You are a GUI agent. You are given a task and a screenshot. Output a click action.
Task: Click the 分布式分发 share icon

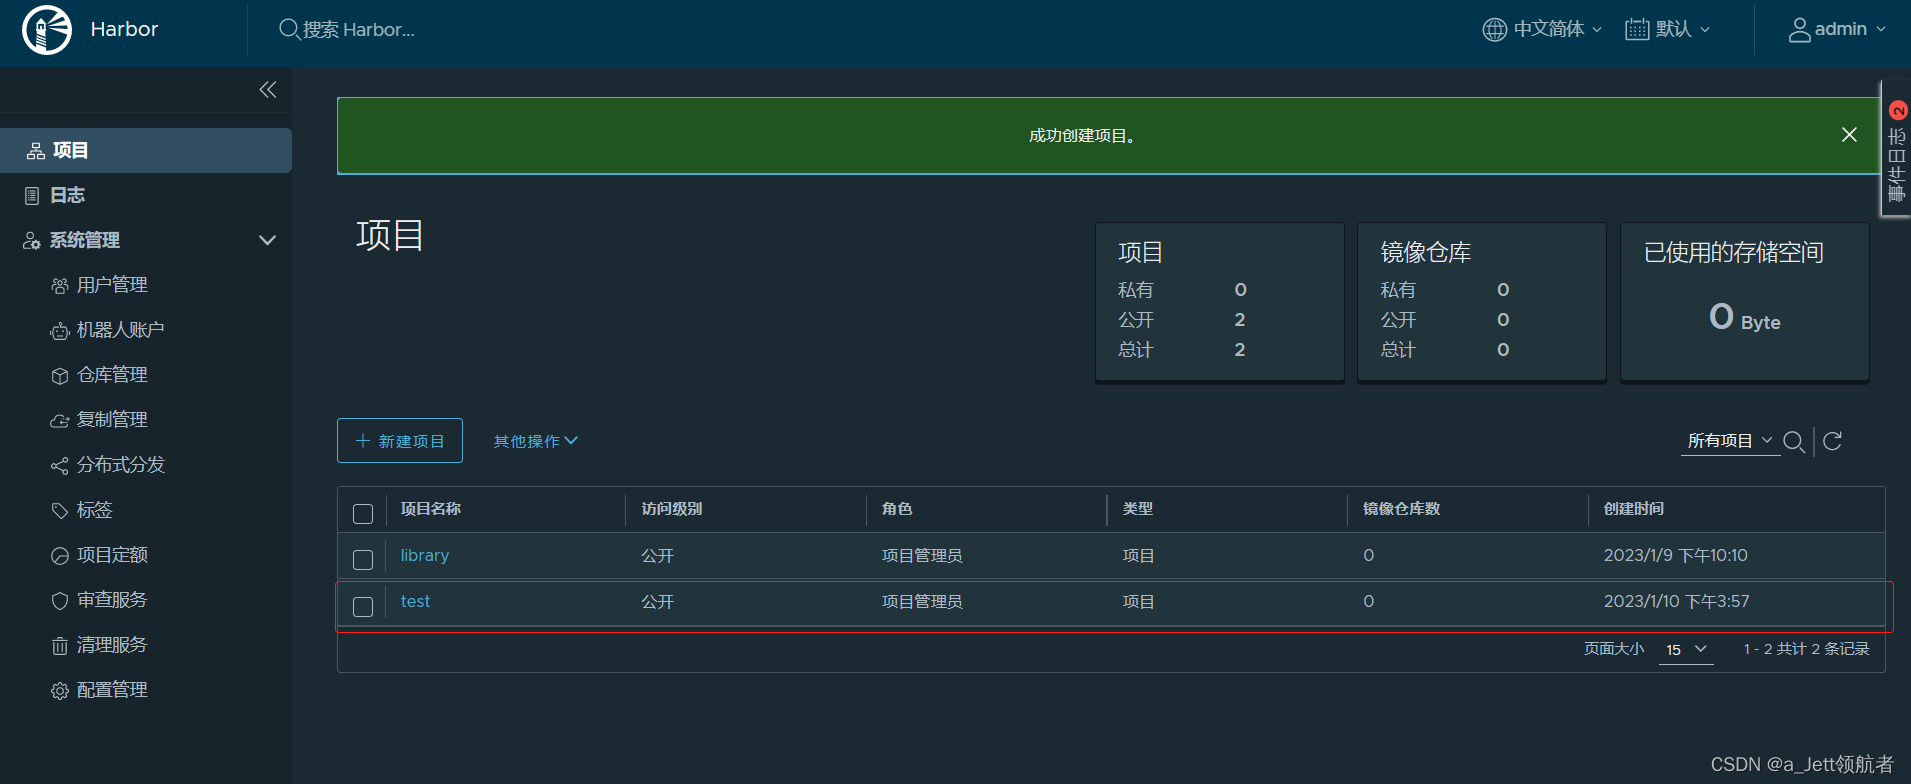pos(60,466)
